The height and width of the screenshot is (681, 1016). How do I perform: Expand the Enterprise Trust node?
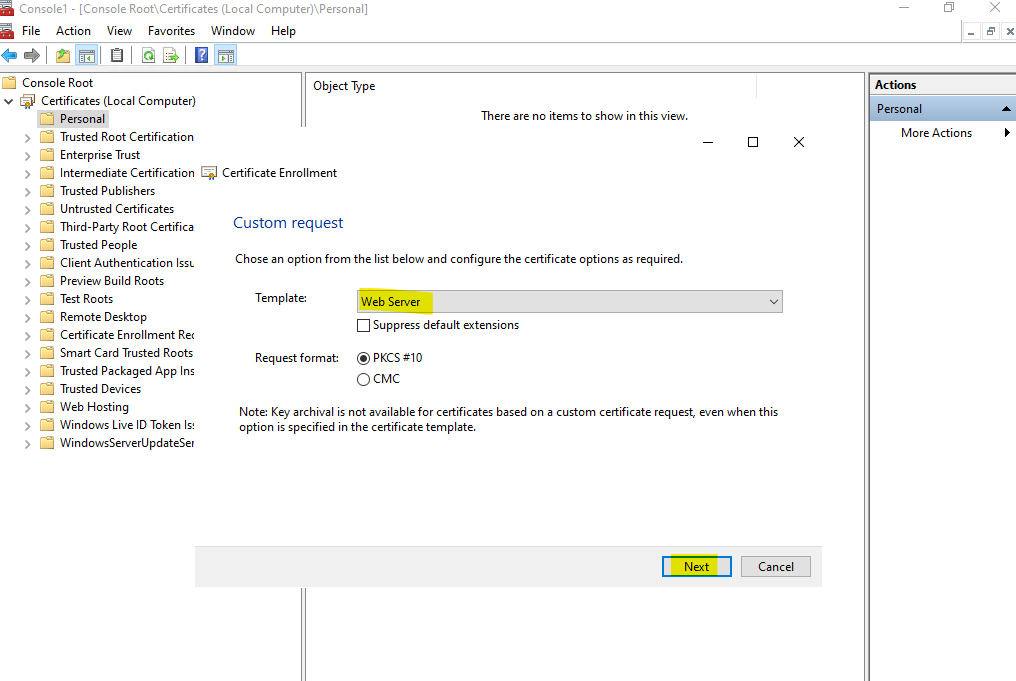click(x=27, y=156)
